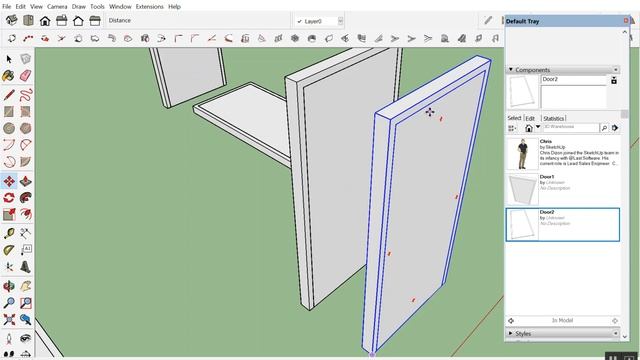Open the Extensions menu
640x360 pixels.
click(x=149, y=7)
